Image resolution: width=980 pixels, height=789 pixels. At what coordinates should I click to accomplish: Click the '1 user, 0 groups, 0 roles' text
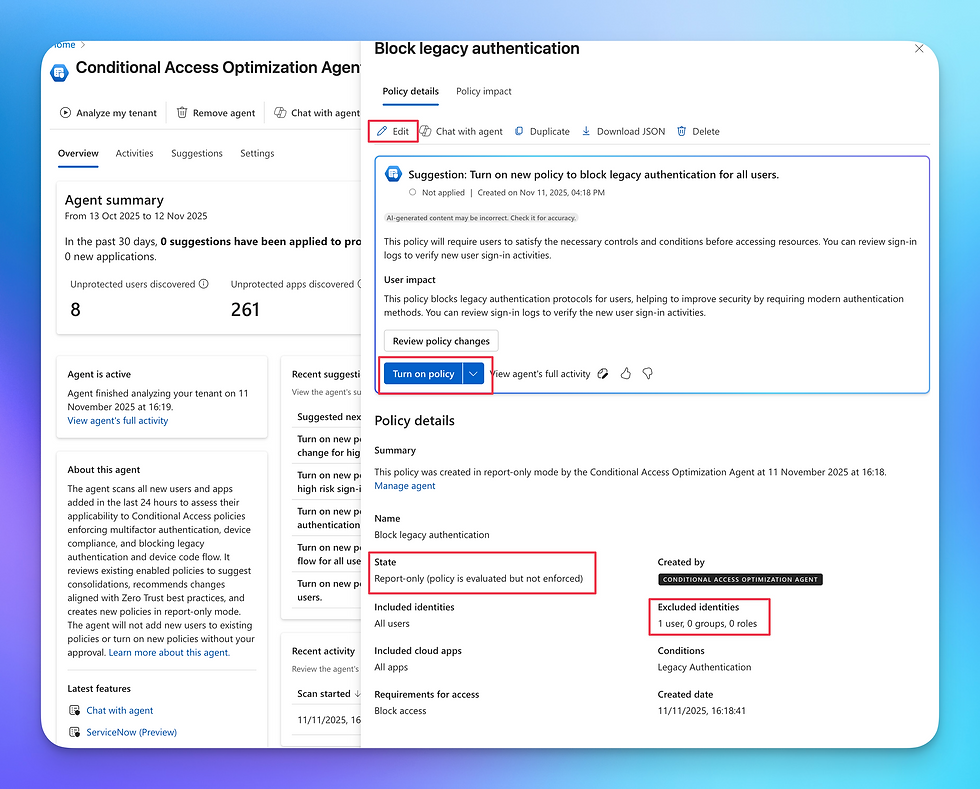click(x=707, y=623)
